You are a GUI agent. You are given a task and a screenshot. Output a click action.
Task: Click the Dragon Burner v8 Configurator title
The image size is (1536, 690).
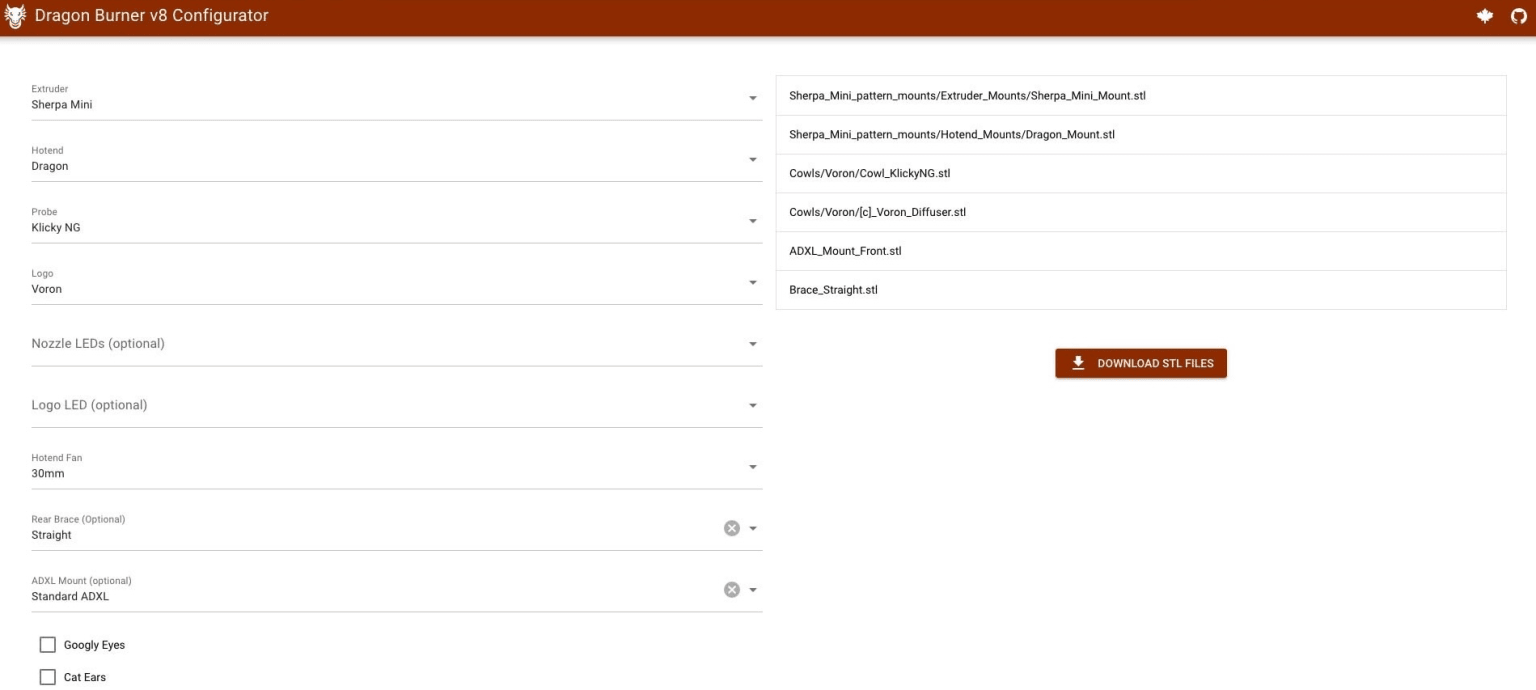click(151, 16)
